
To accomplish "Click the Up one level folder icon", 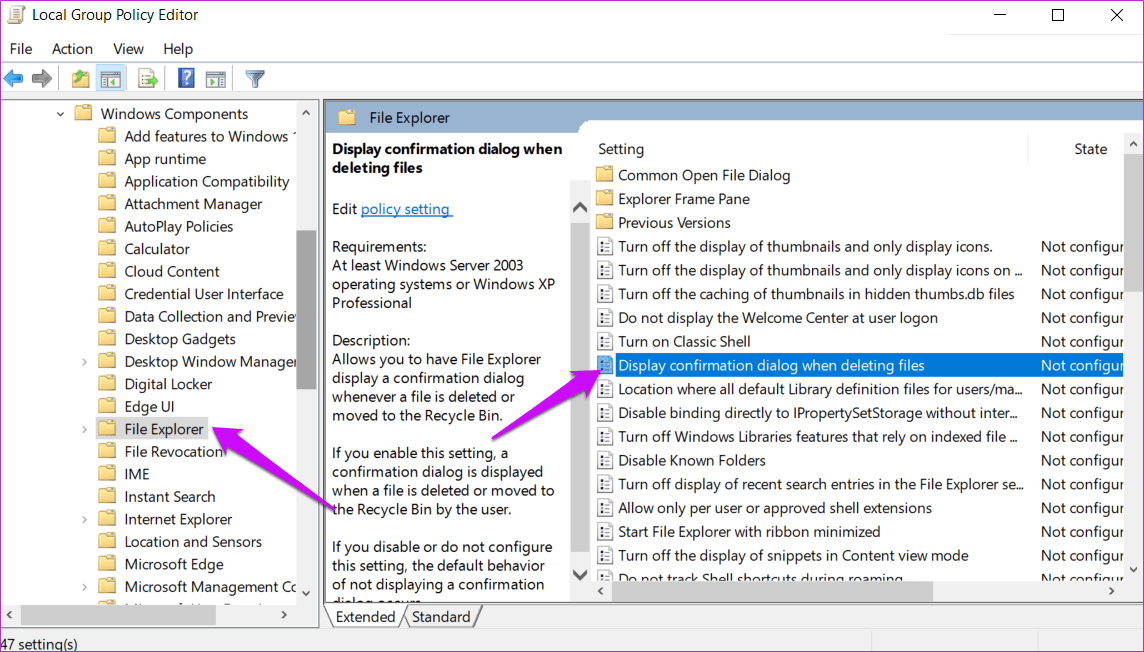I will click(x=80, y=79).
